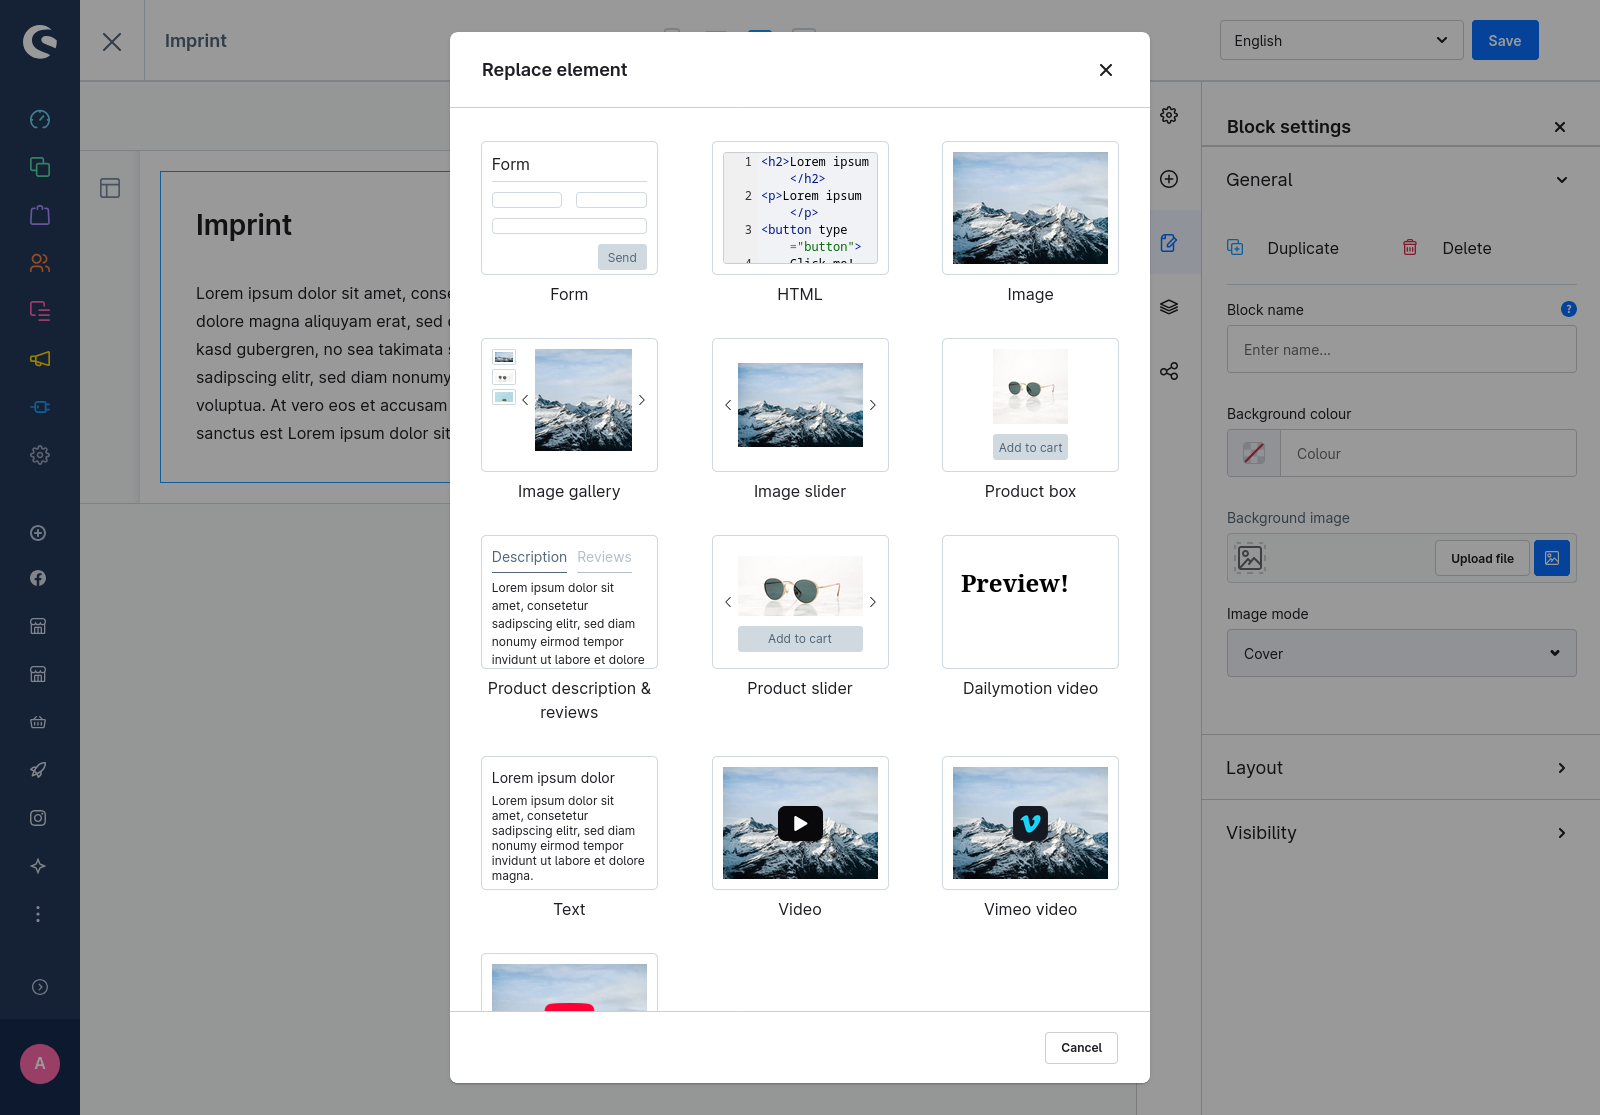Click the background image placeholder icon
1600x1115 pixels.
(x=1250, y=558)
